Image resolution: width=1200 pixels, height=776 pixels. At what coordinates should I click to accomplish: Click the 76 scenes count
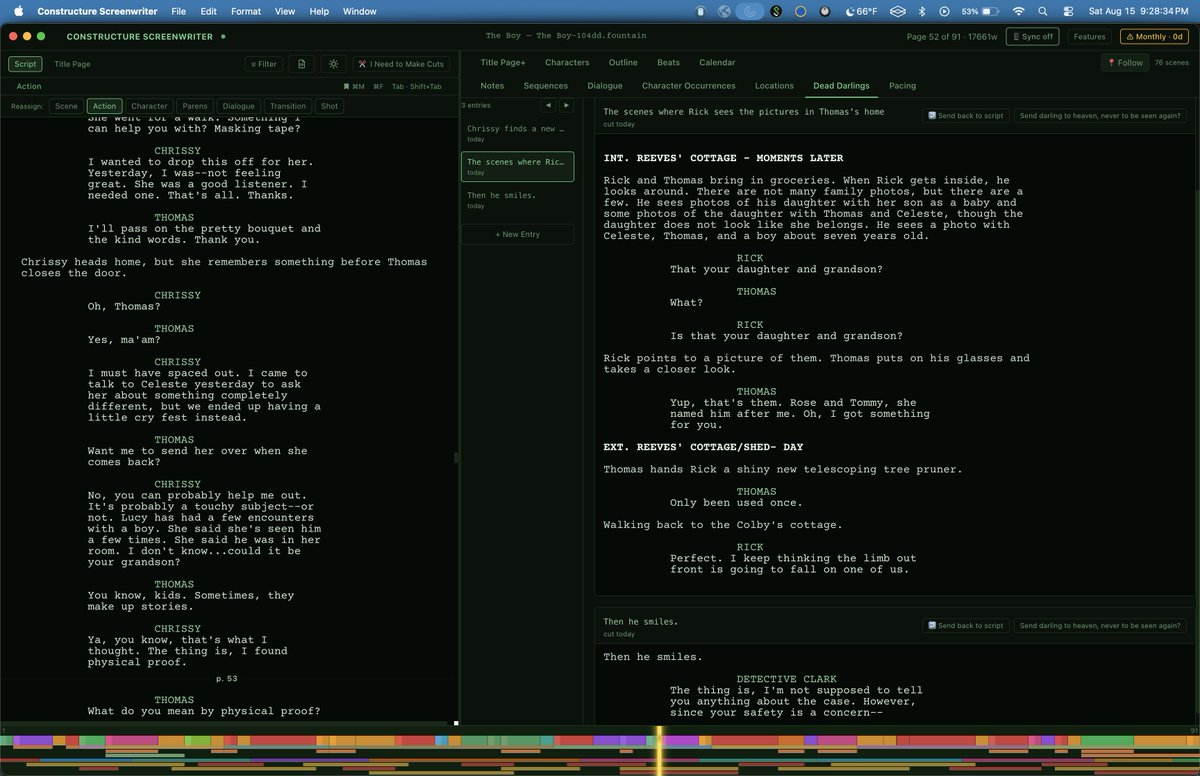[1172, 63]
